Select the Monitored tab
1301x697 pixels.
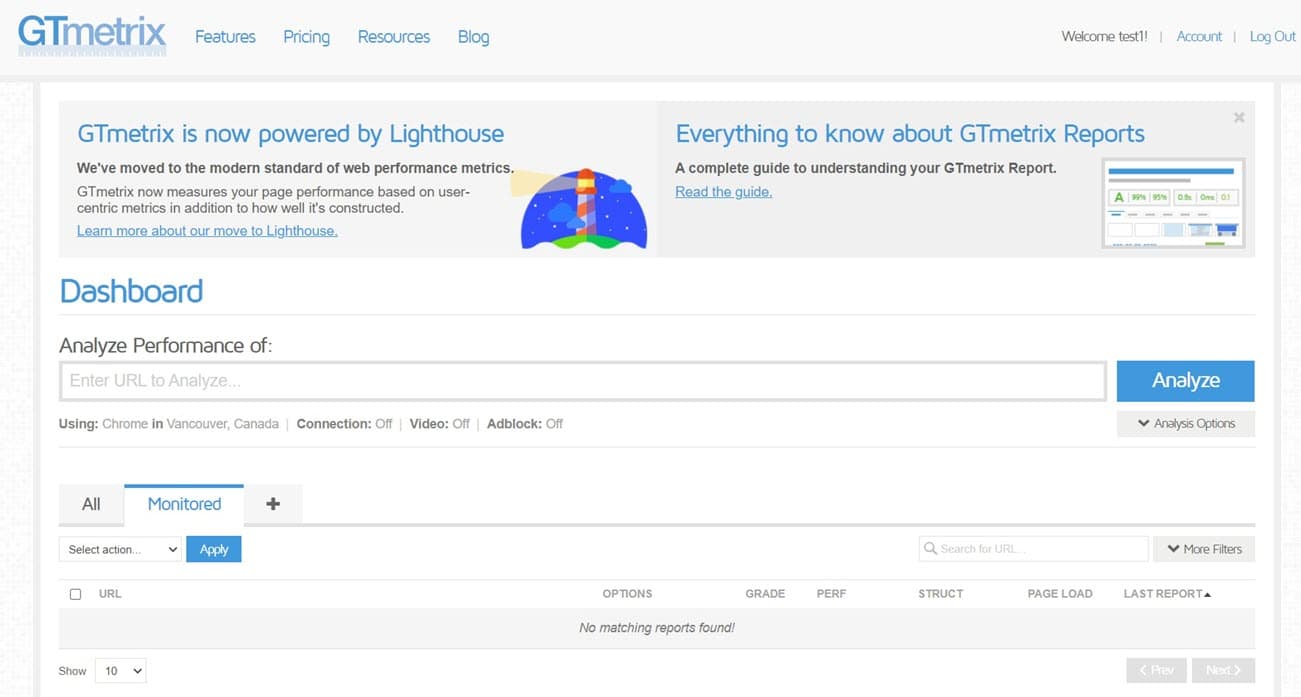[x=184, y=504]
